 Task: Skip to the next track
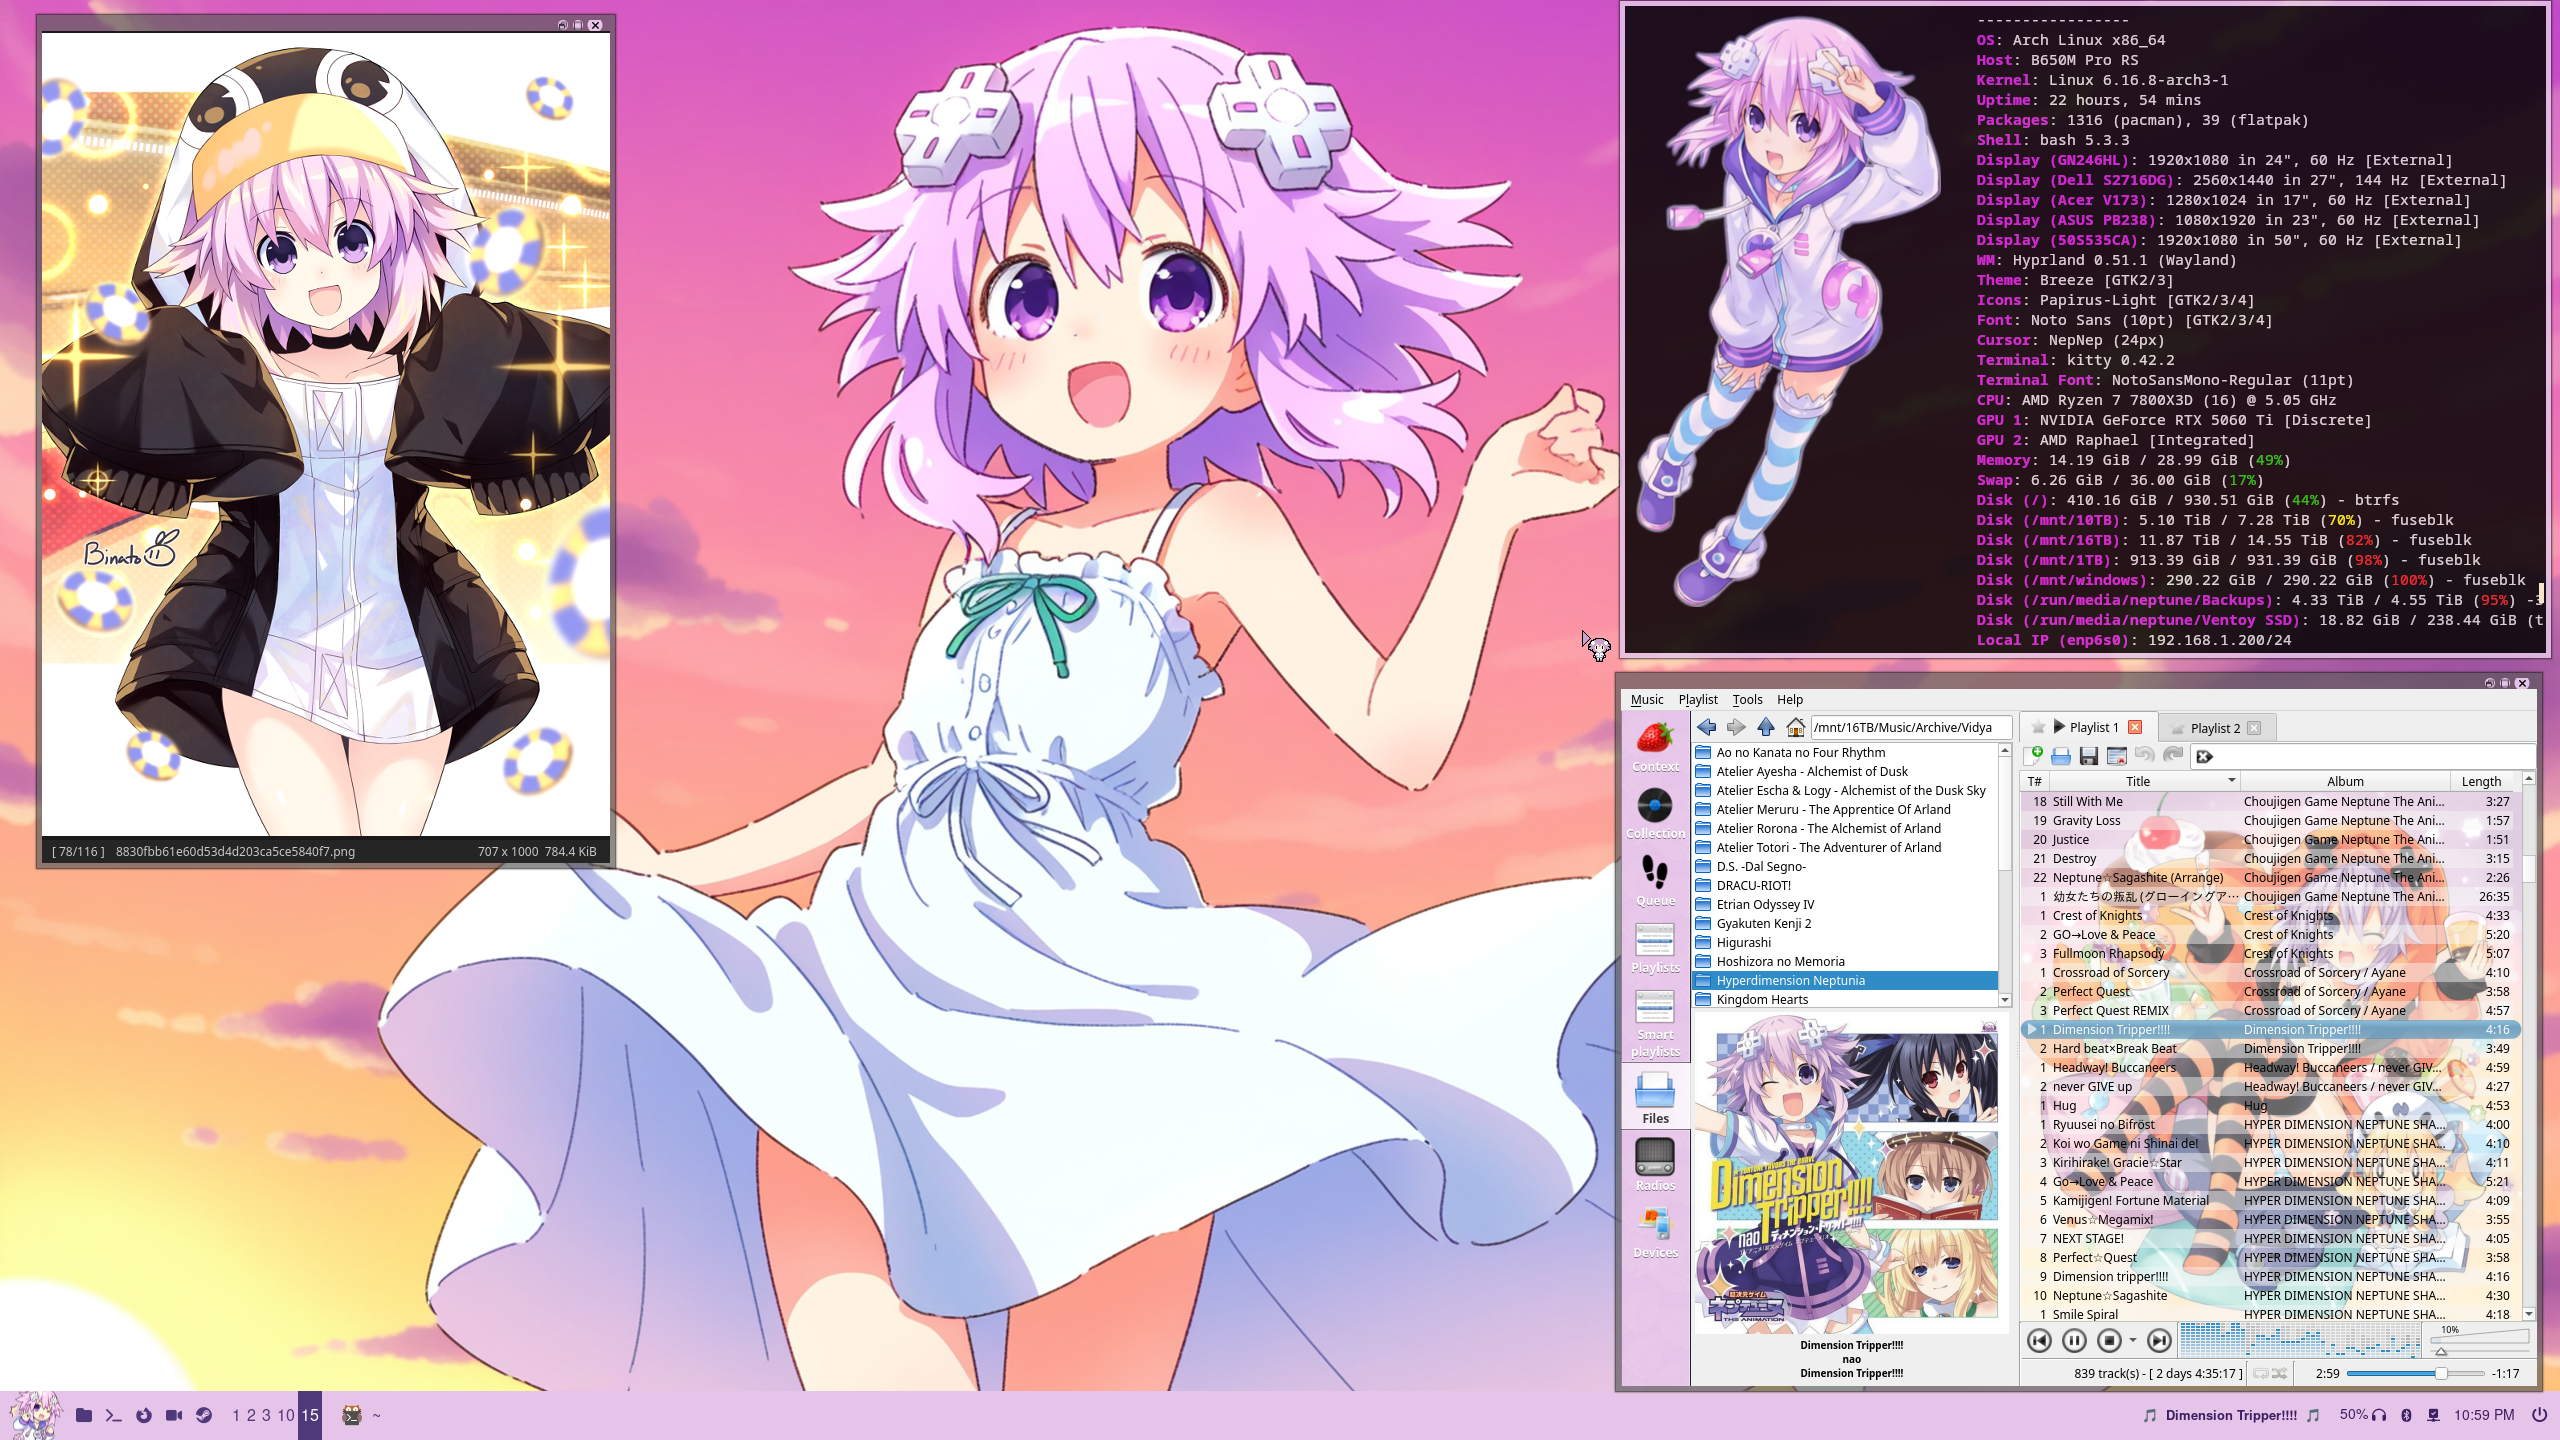(x=2159, y=1341)
